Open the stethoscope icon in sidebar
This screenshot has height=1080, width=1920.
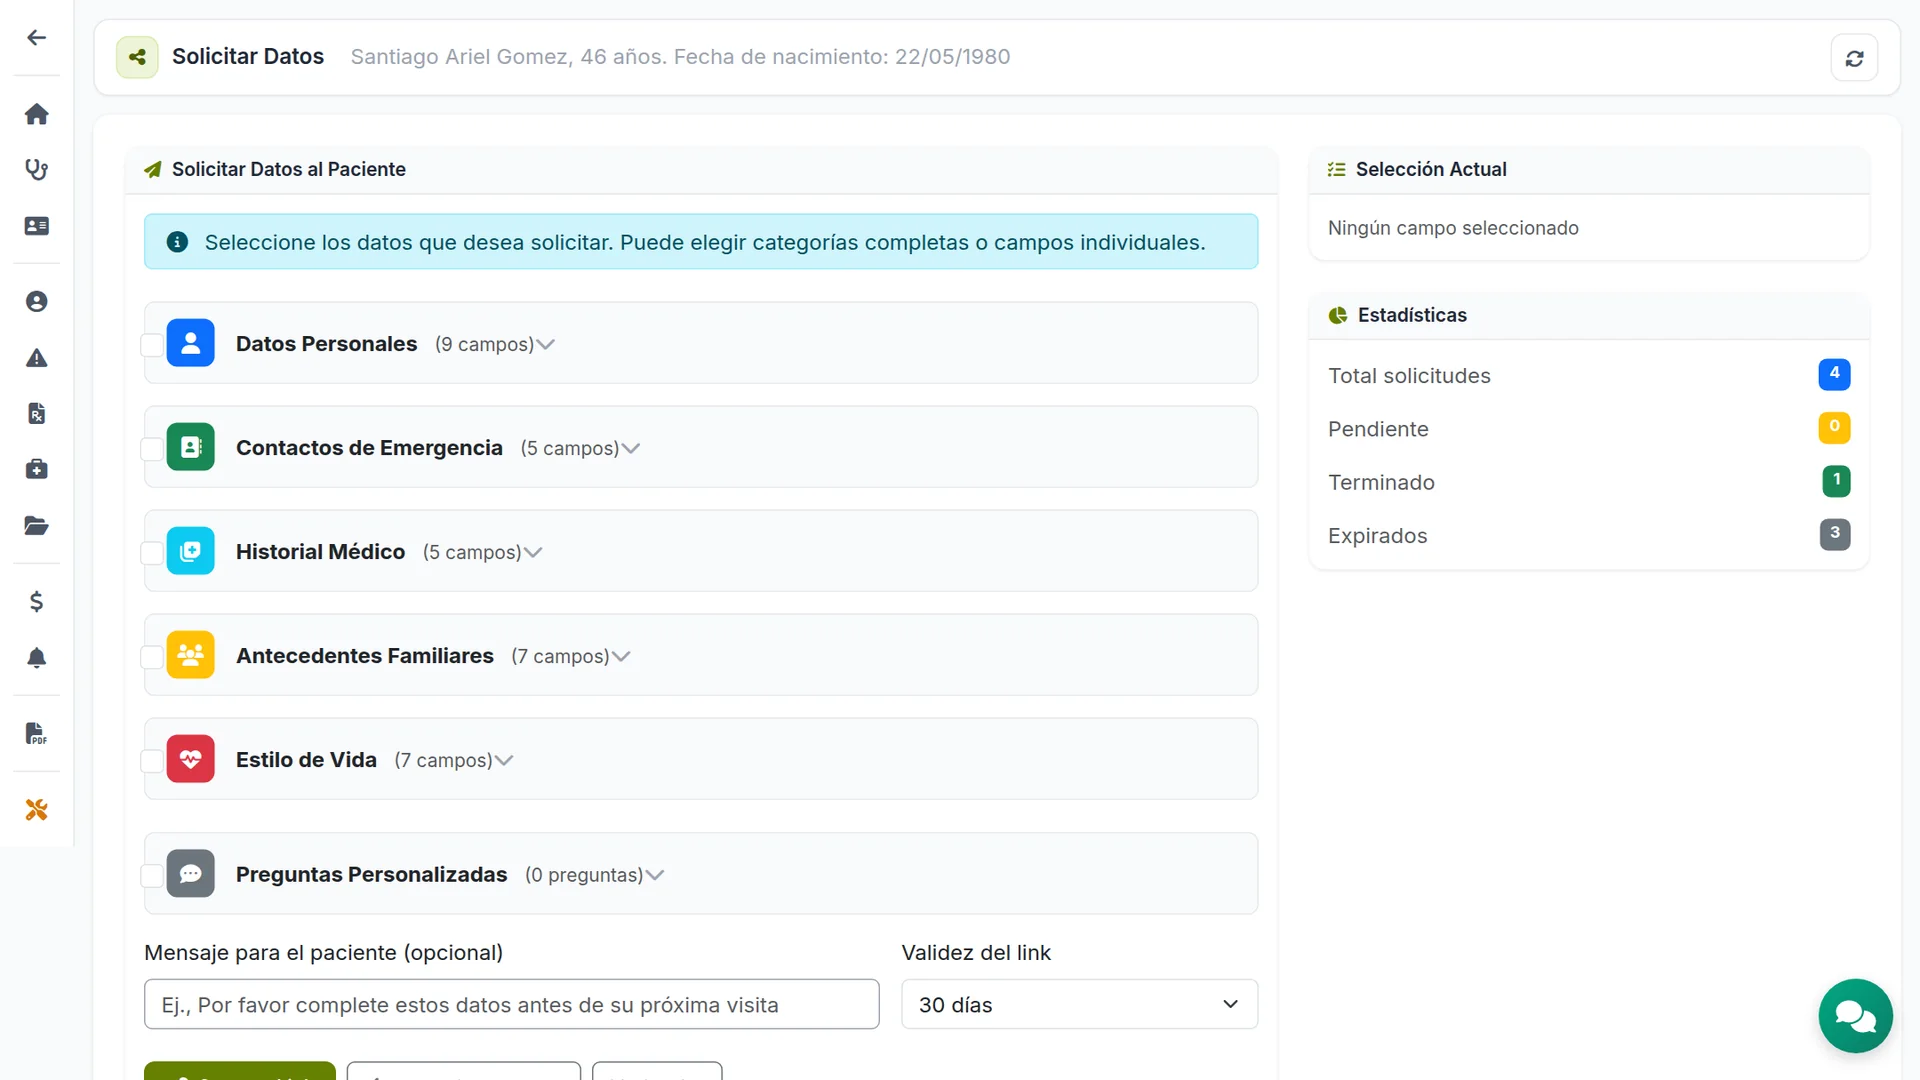pos(37,170)
